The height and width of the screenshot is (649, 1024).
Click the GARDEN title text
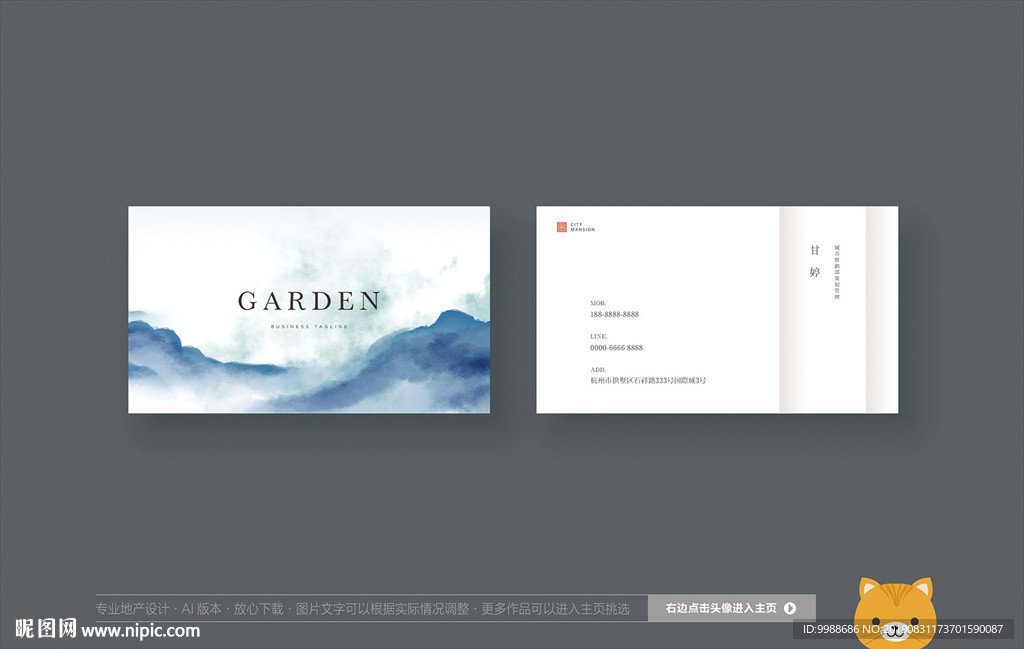pyautogui.click(x=309, y=301)
